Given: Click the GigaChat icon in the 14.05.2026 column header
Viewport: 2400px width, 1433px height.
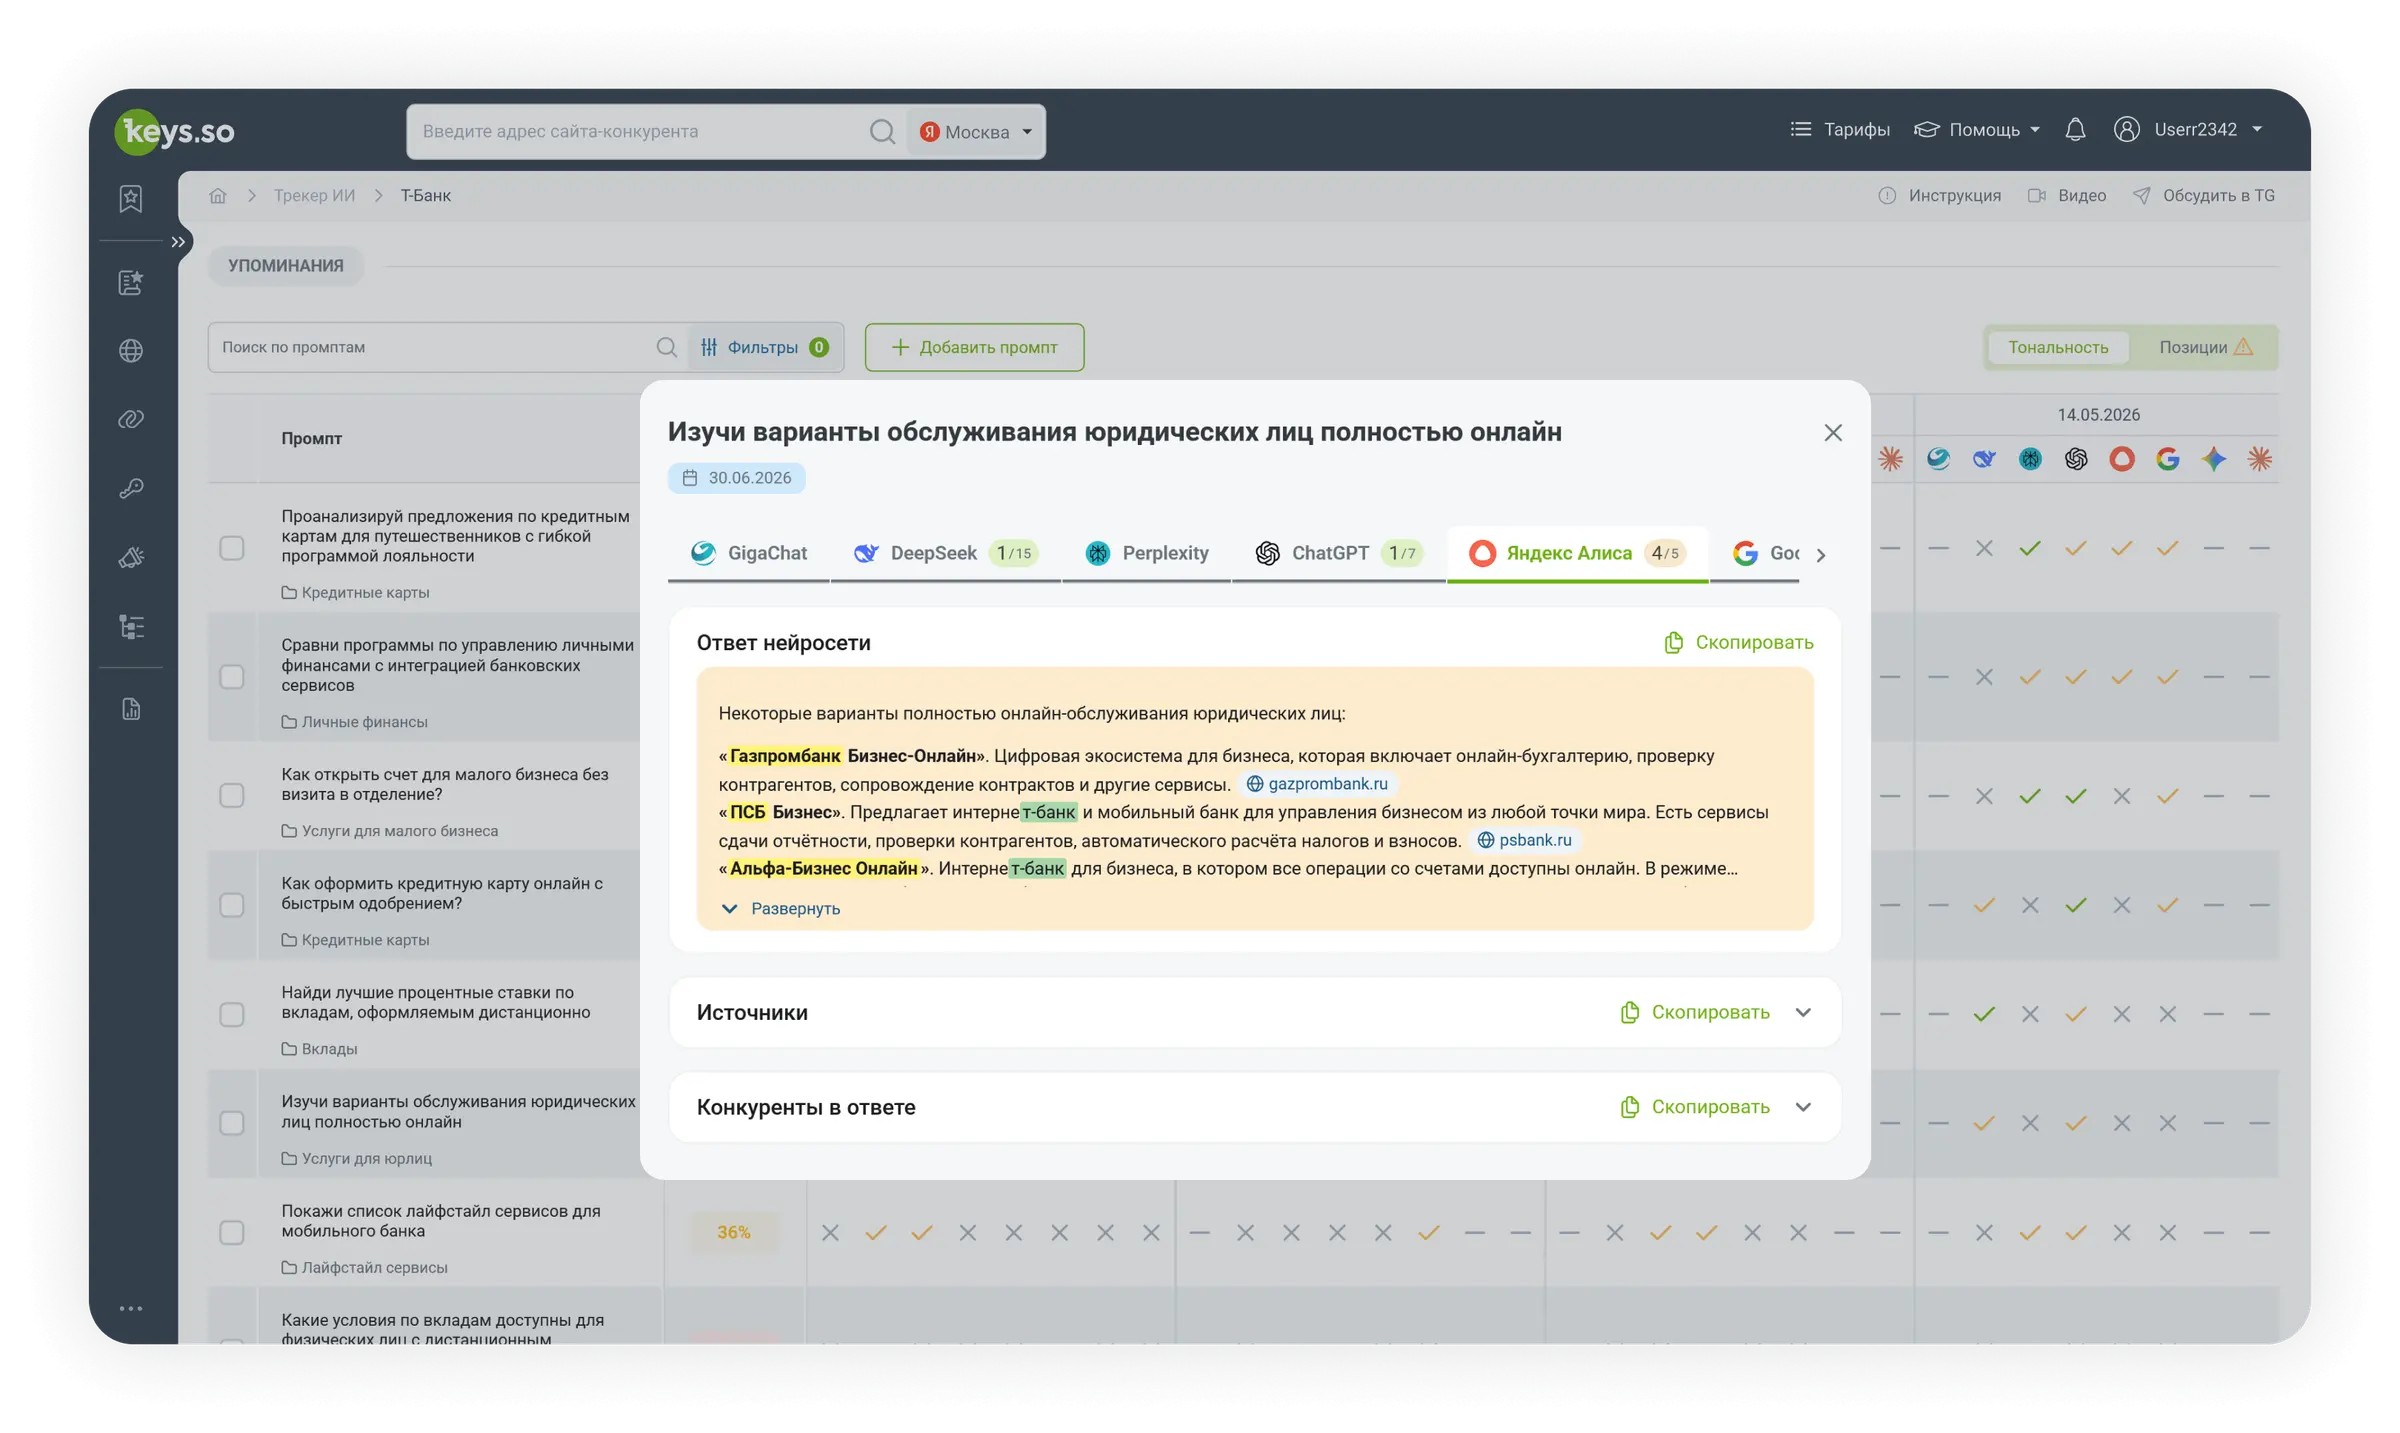Looking at the screenshot, I should pos(1938,459).
